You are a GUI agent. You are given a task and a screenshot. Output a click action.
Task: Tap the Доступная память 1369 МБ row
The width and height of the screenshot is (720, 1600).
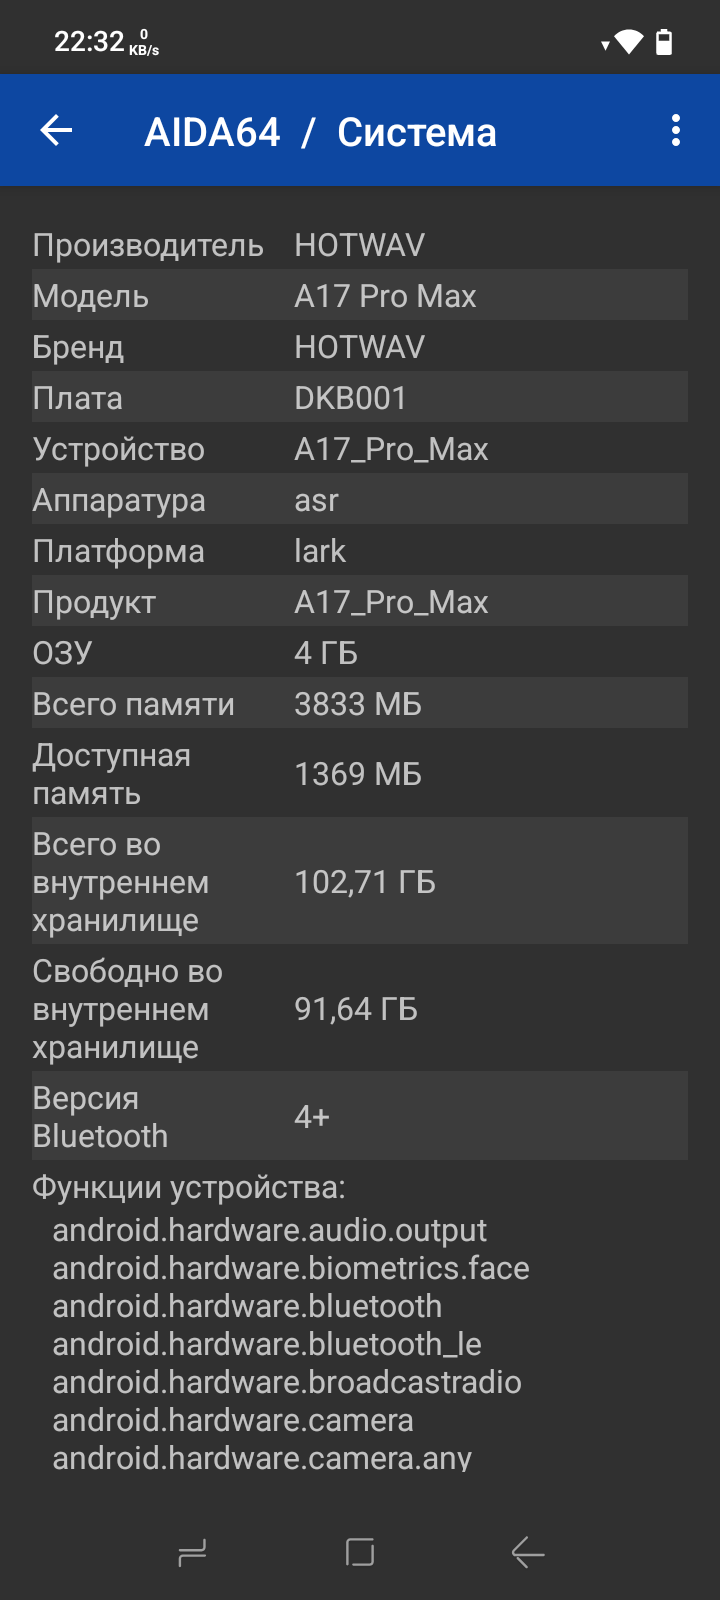pos(360,774)
